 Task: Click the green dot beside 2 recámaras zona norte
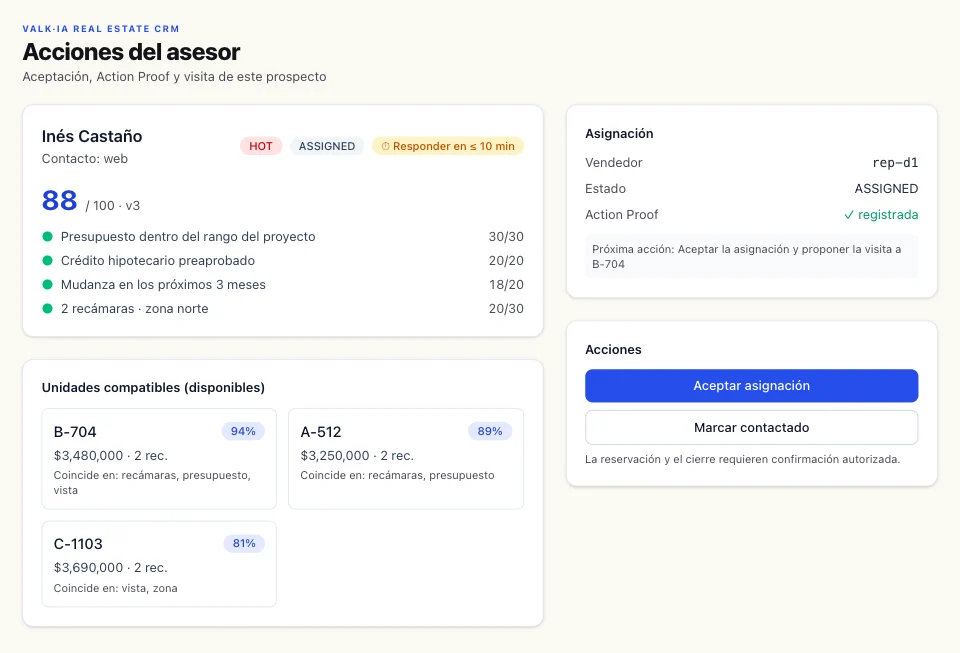[x=47, y=308]
